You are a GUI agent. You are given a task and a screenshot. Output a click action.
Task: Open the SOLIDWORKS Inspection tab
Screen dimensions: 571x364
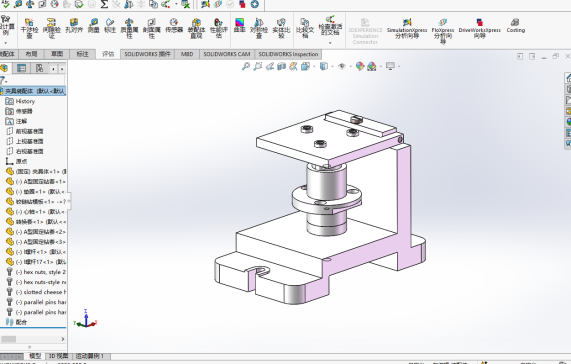click(x=288, y=54)
